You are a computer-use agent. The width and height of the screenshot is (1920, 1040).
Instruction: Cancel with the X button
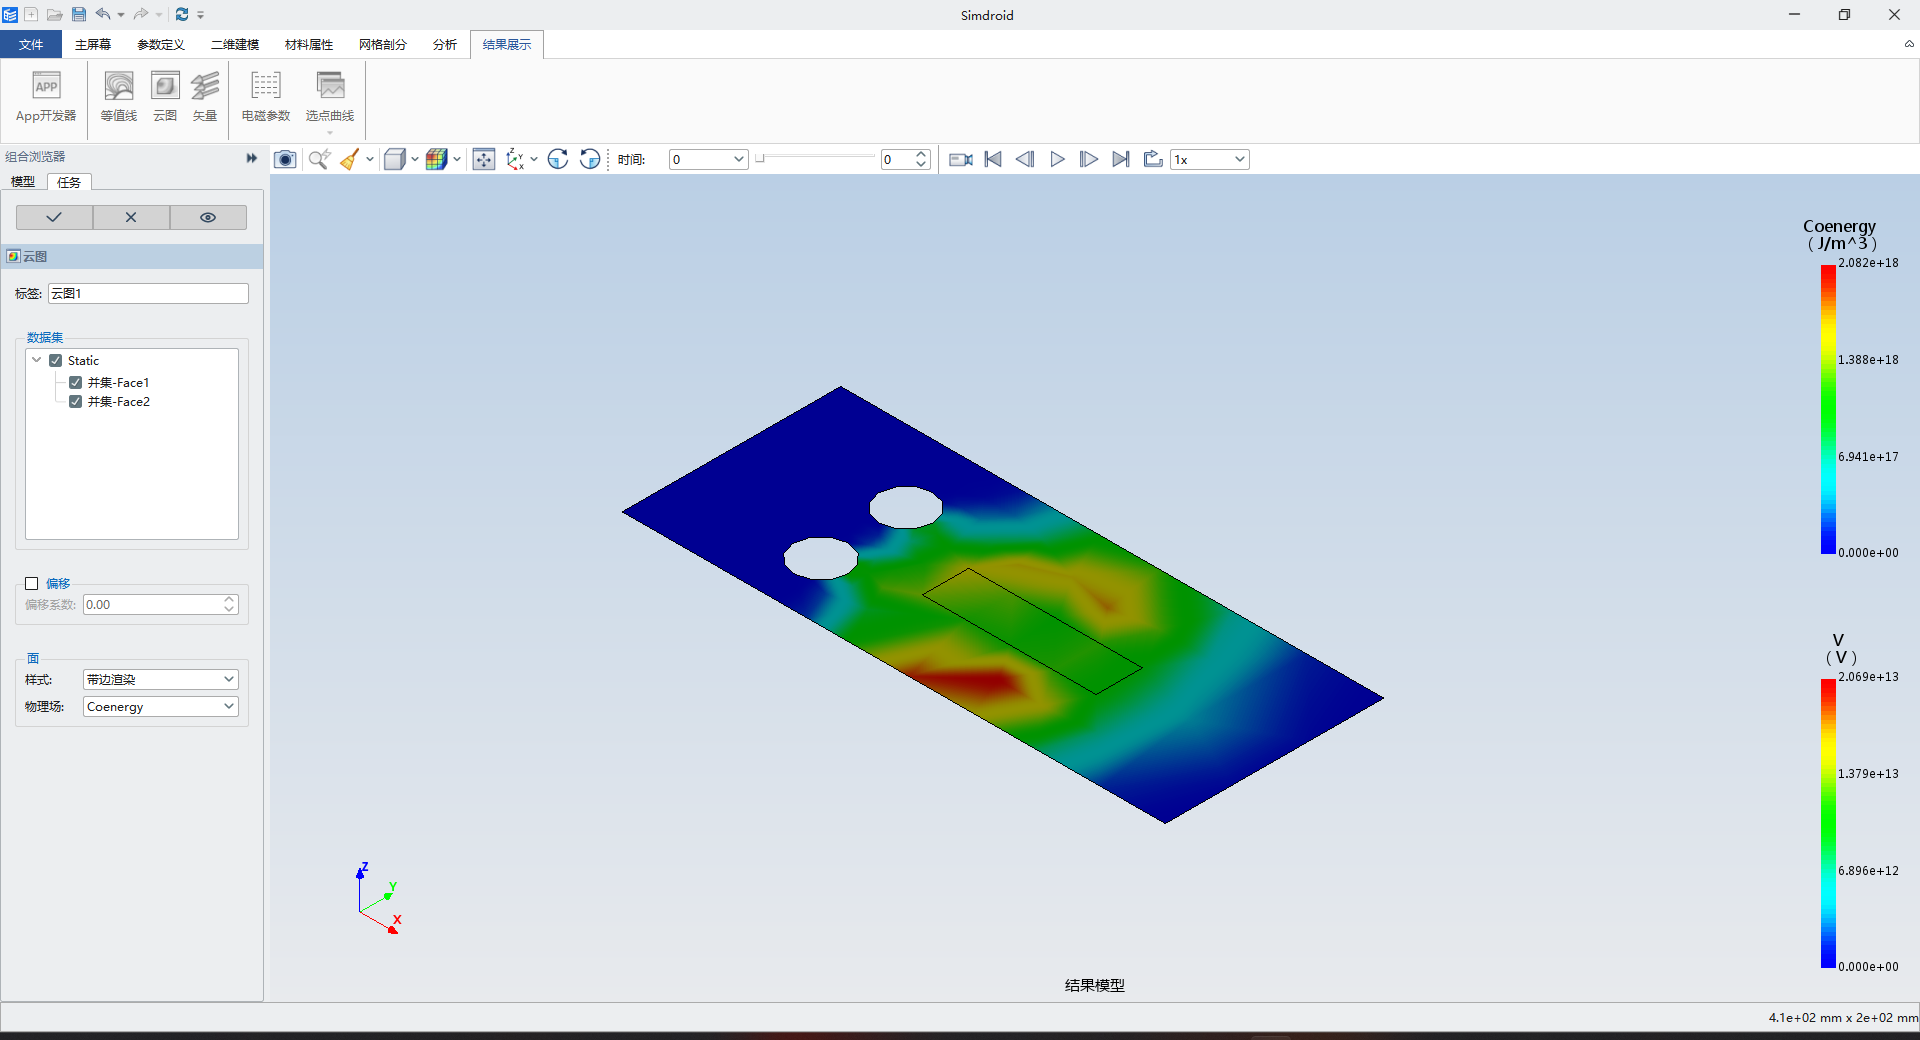click(x=131, y=217)
